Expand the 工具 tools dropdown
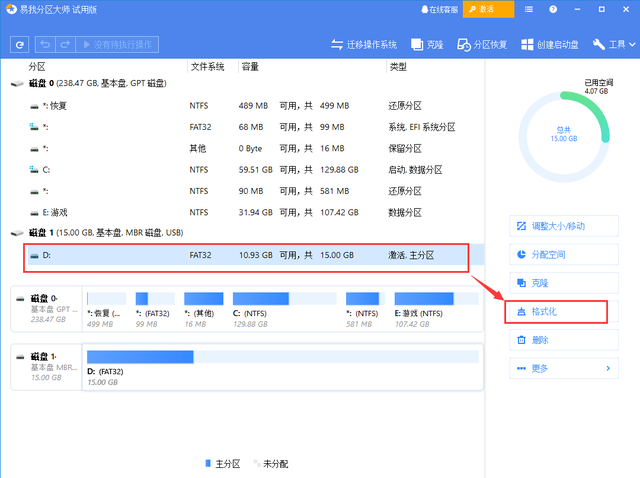 click(x=614, y=45)
